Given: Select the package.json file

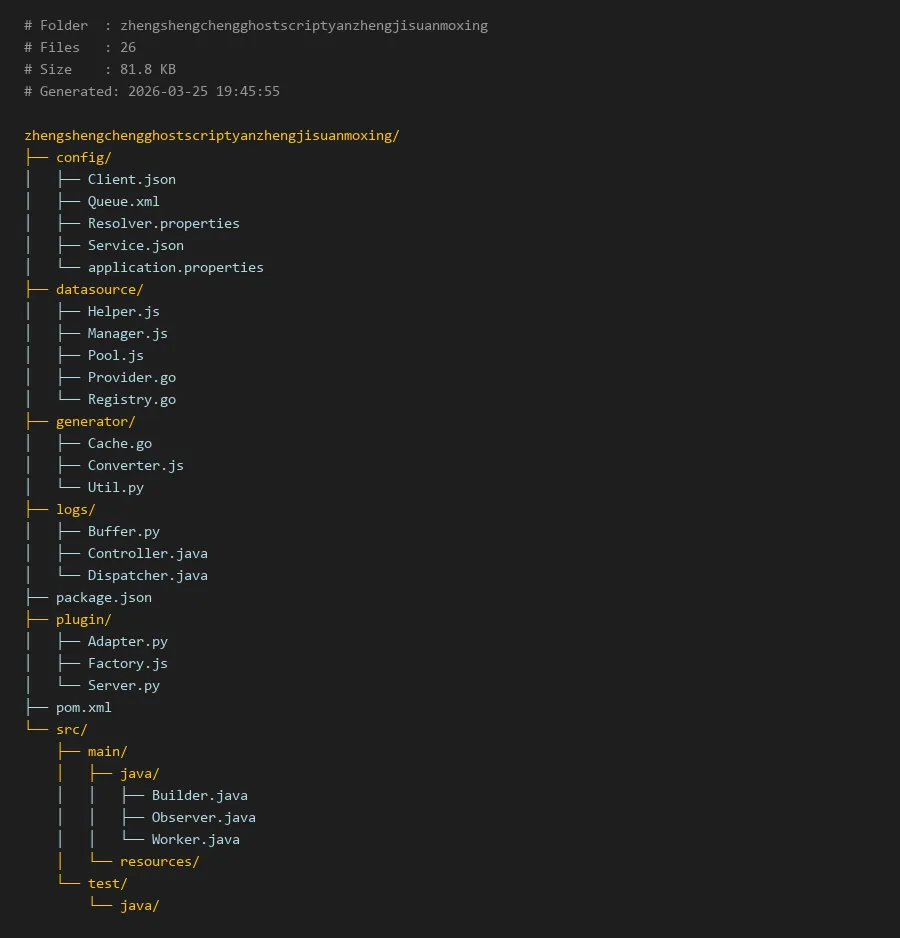Looking at the screenshot, I should tap(103, 597).
